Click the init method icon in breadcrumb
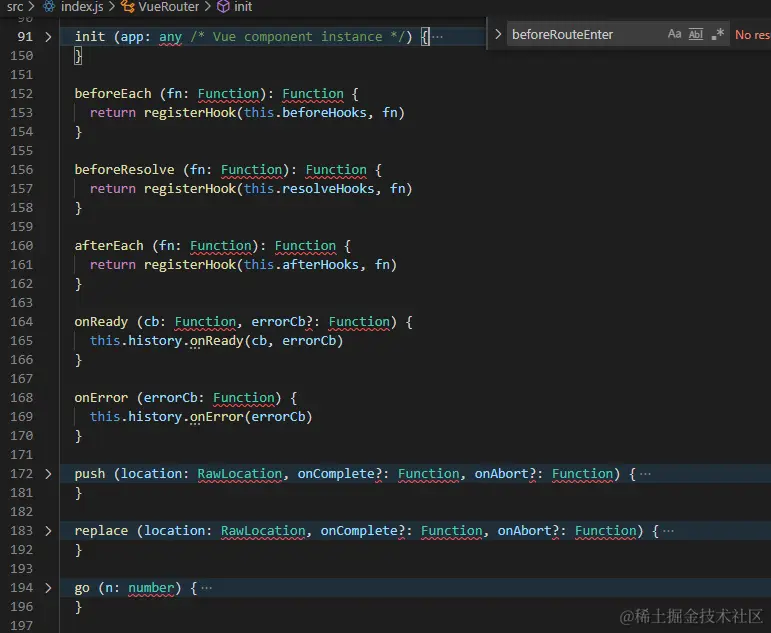The width and height of the screenshot is (771, 633). pos(223,6)
